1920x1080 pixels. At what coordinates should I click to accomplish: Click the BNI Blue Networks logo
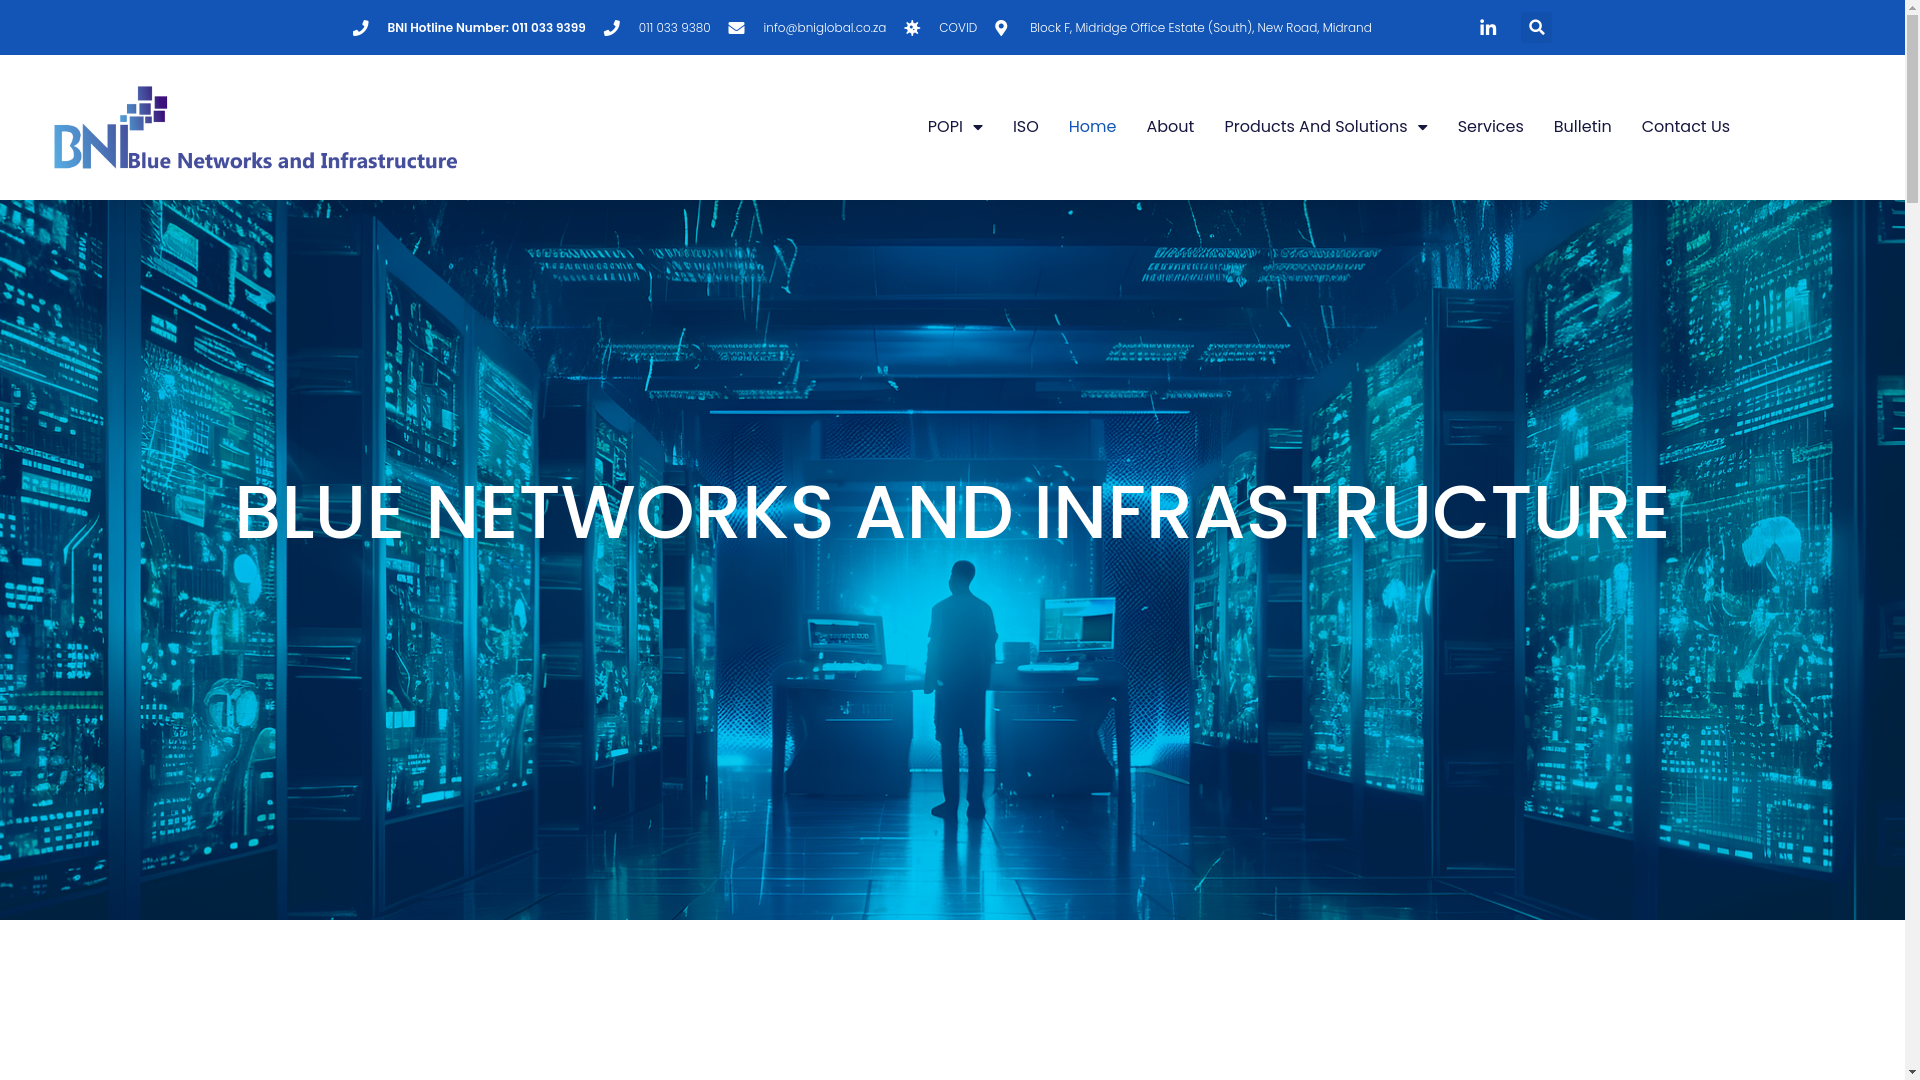(x=255, y=127)
